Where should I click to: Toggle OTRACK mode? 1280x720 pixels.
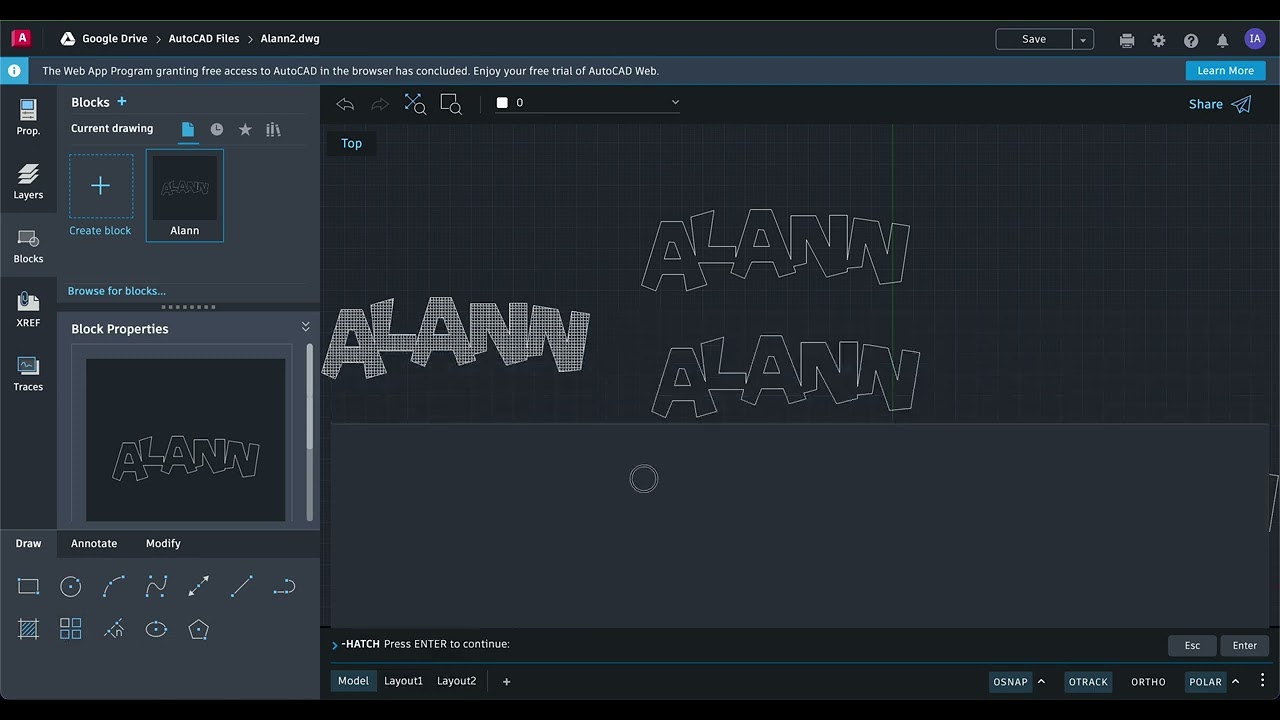(1088, 682)
